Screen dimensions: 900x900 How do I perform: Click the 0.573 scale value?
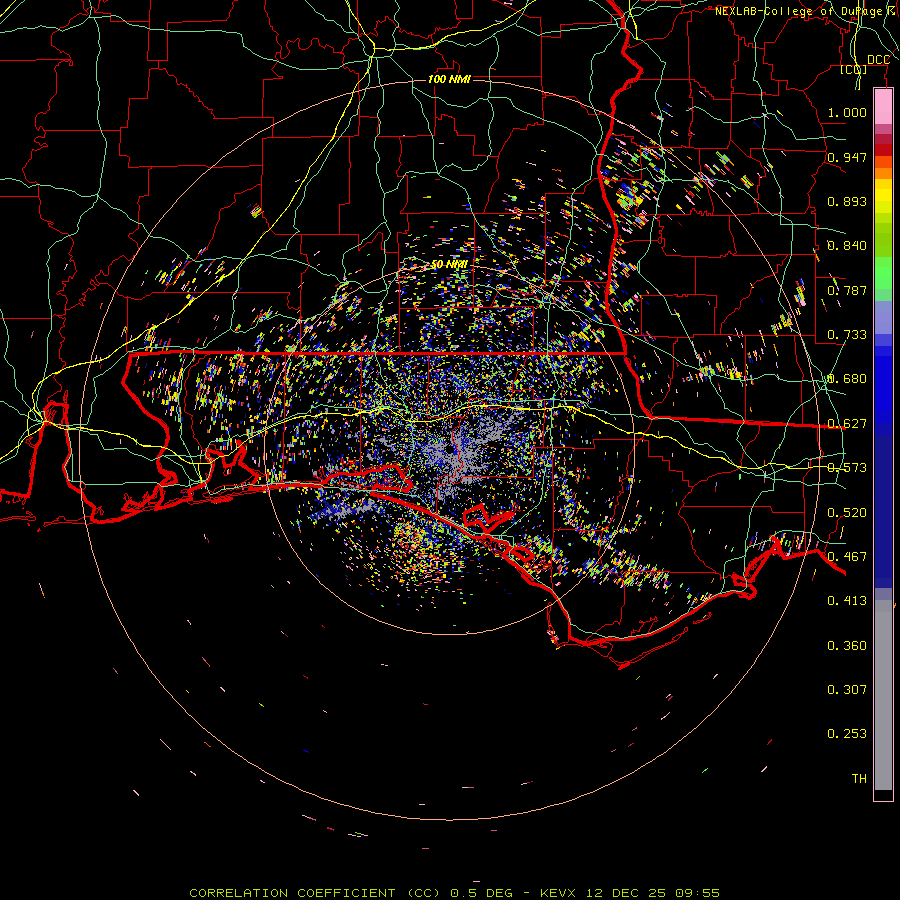[x=847, y=468]
